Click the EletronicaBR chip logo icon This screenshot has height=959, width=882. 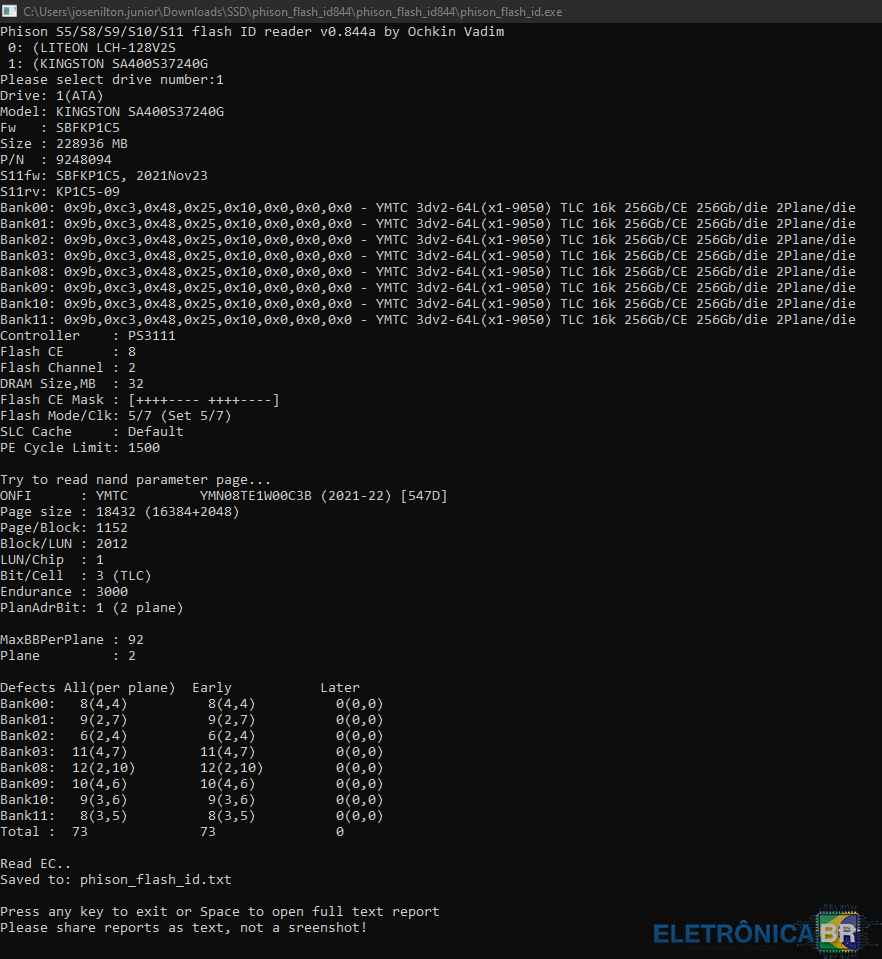[837, 932]
